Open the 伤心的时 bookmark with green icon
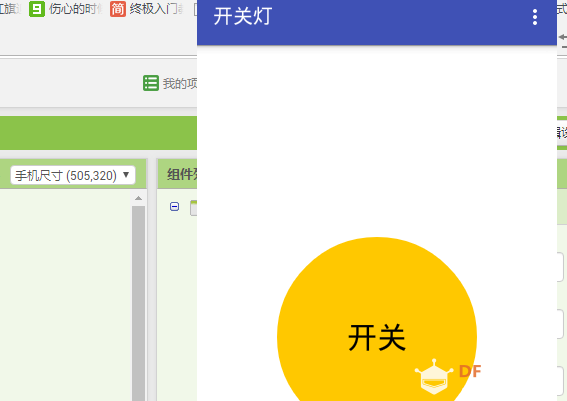 click(x=65, y=9)
